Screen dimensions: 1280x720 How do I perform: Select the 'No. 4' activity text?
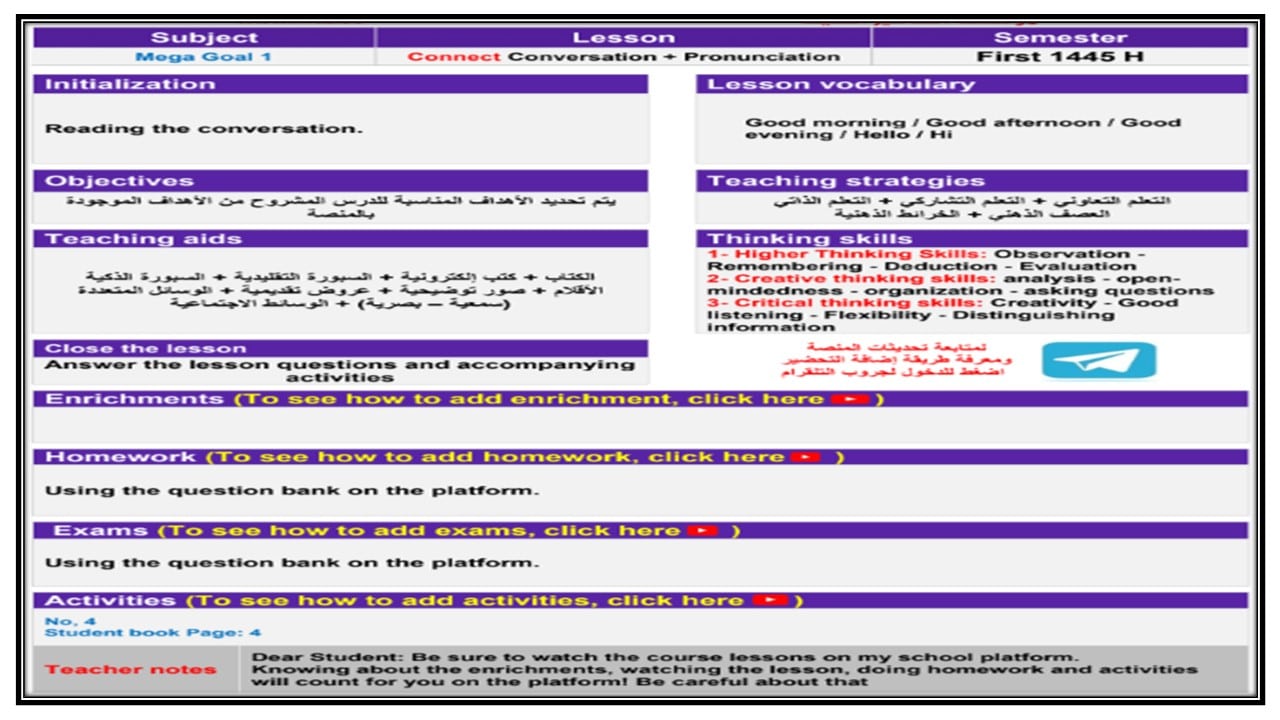tap(69, 621)
